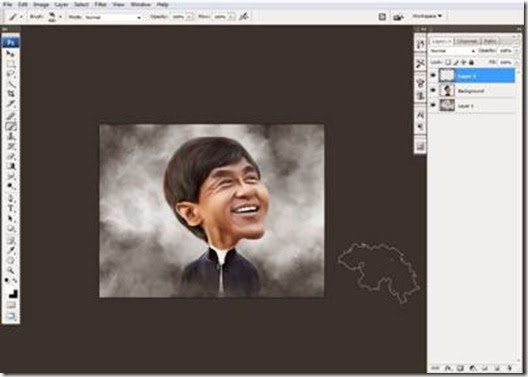
Task: Click the topmost icon in collapsed panel dock
Action: click(x=420, y=44)
